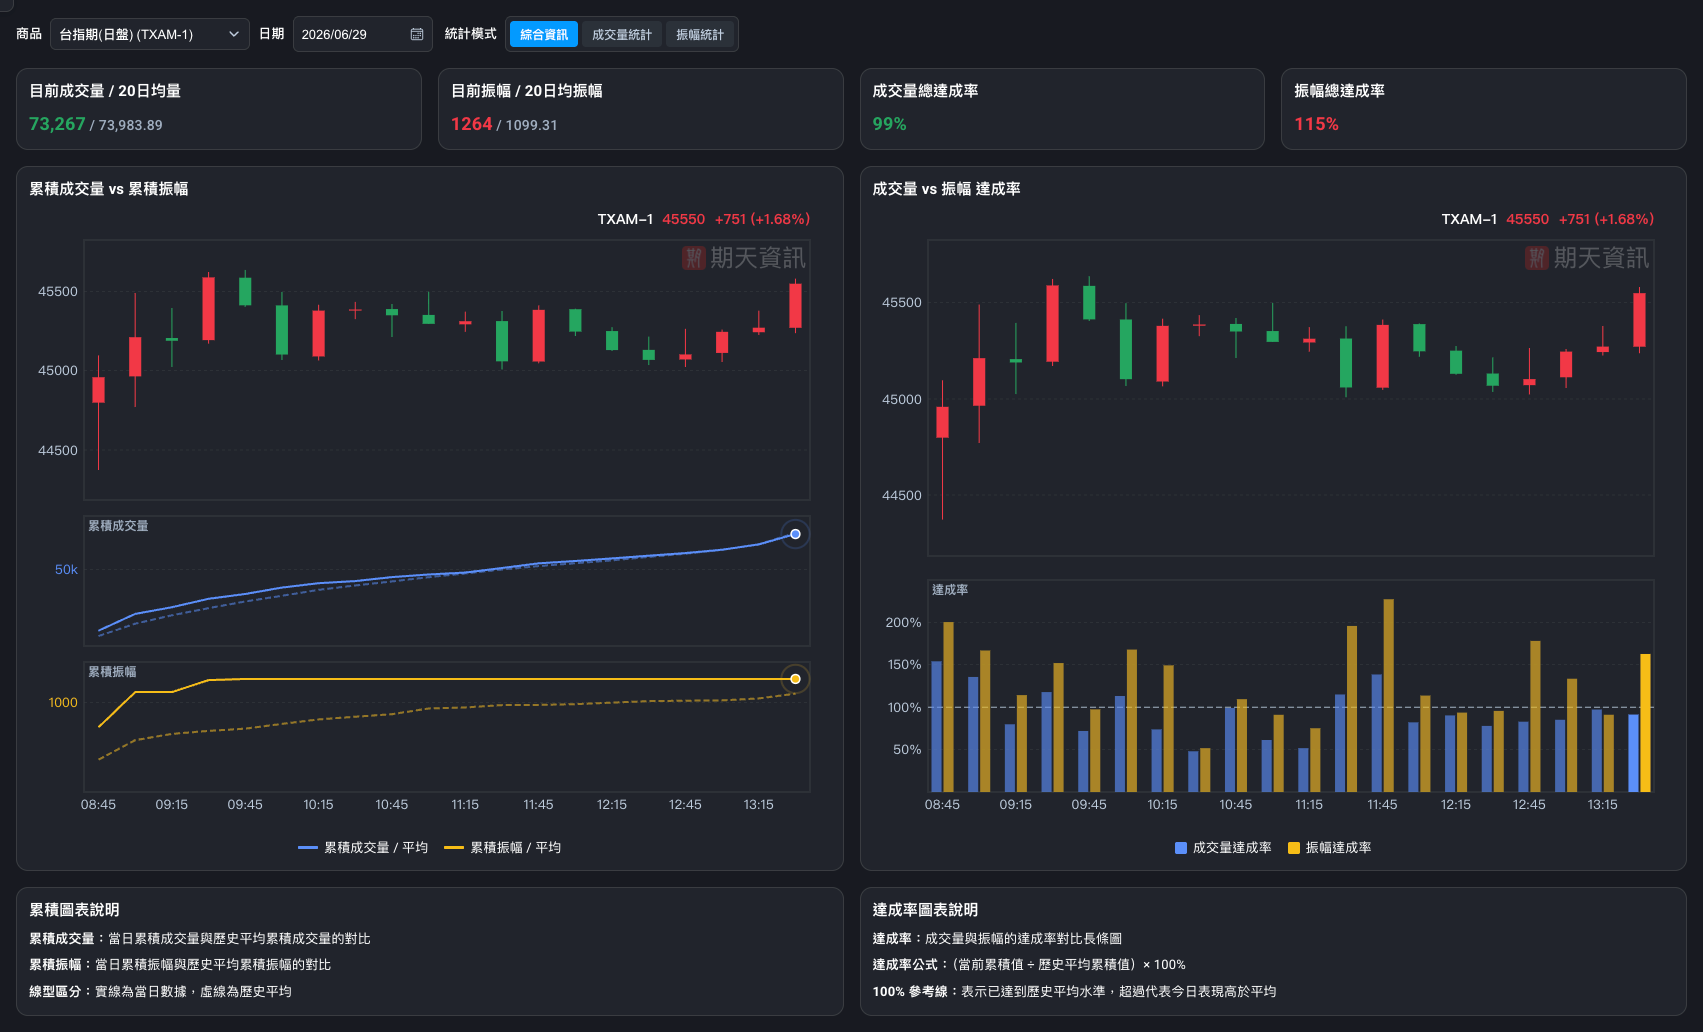1703x1032 pixels.
Task: Click the 振幅達成率 yellow legend swatch
Action: 1294,848
